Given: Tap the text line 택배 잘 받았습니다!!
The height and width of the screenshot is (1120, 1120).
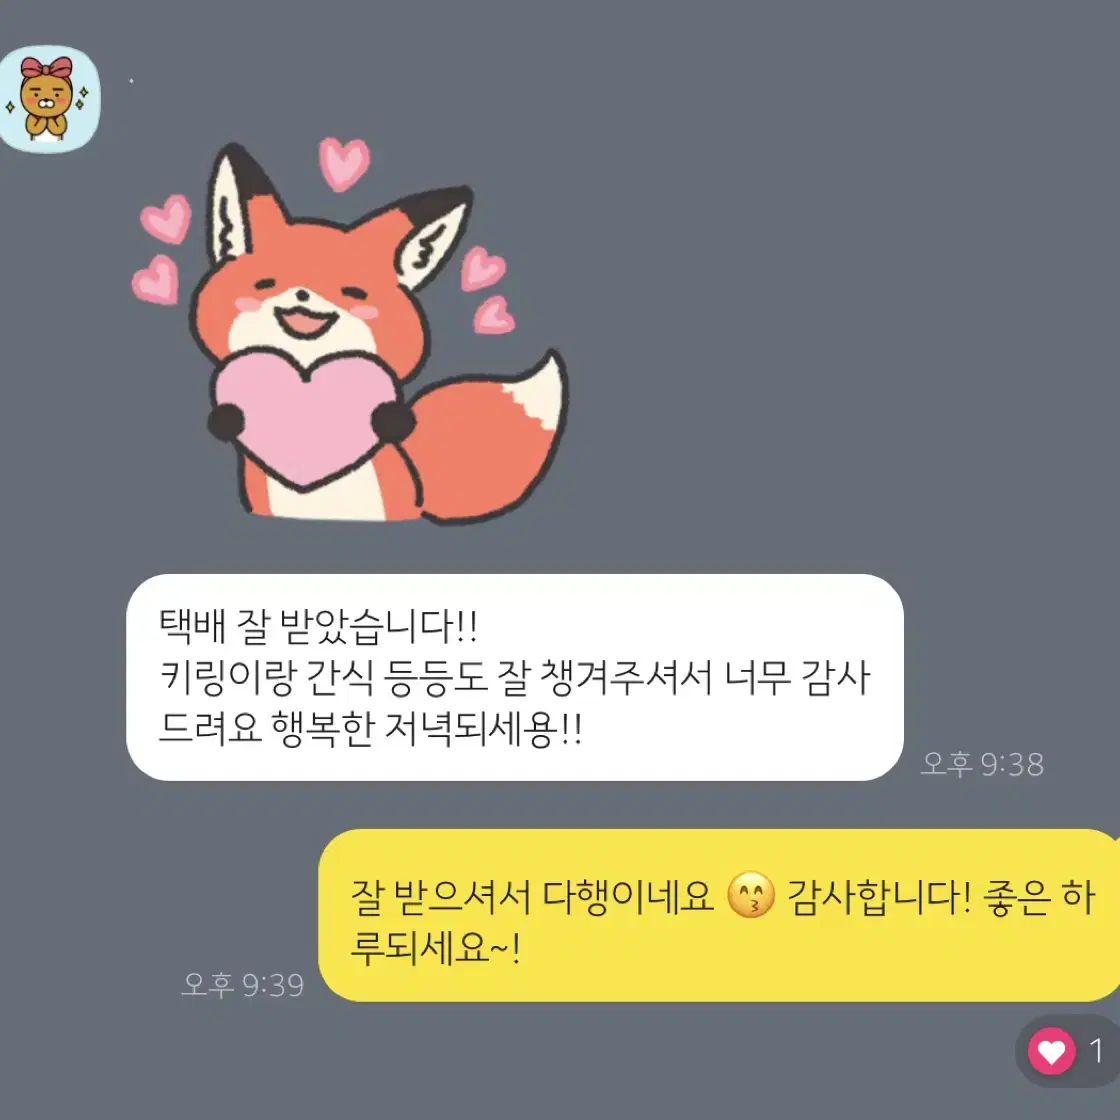Looking at the screenshot, I should 318,626.
